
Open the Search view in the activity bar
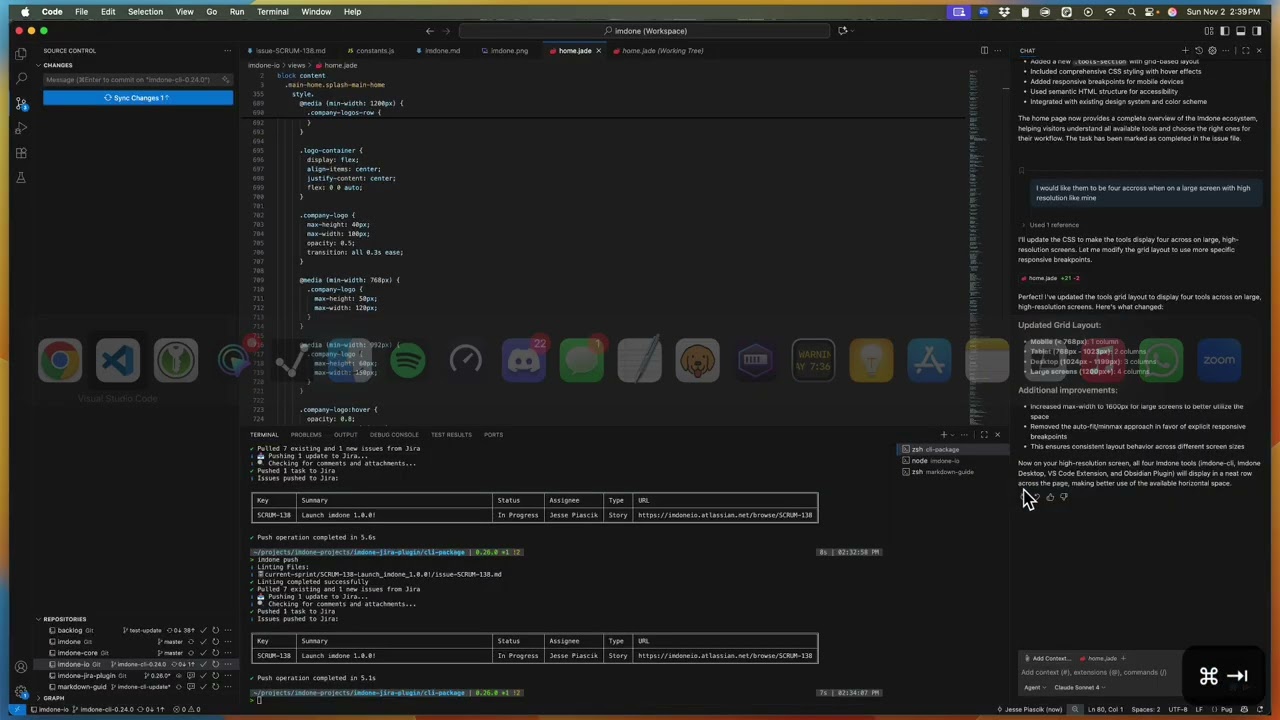(21, 78)
